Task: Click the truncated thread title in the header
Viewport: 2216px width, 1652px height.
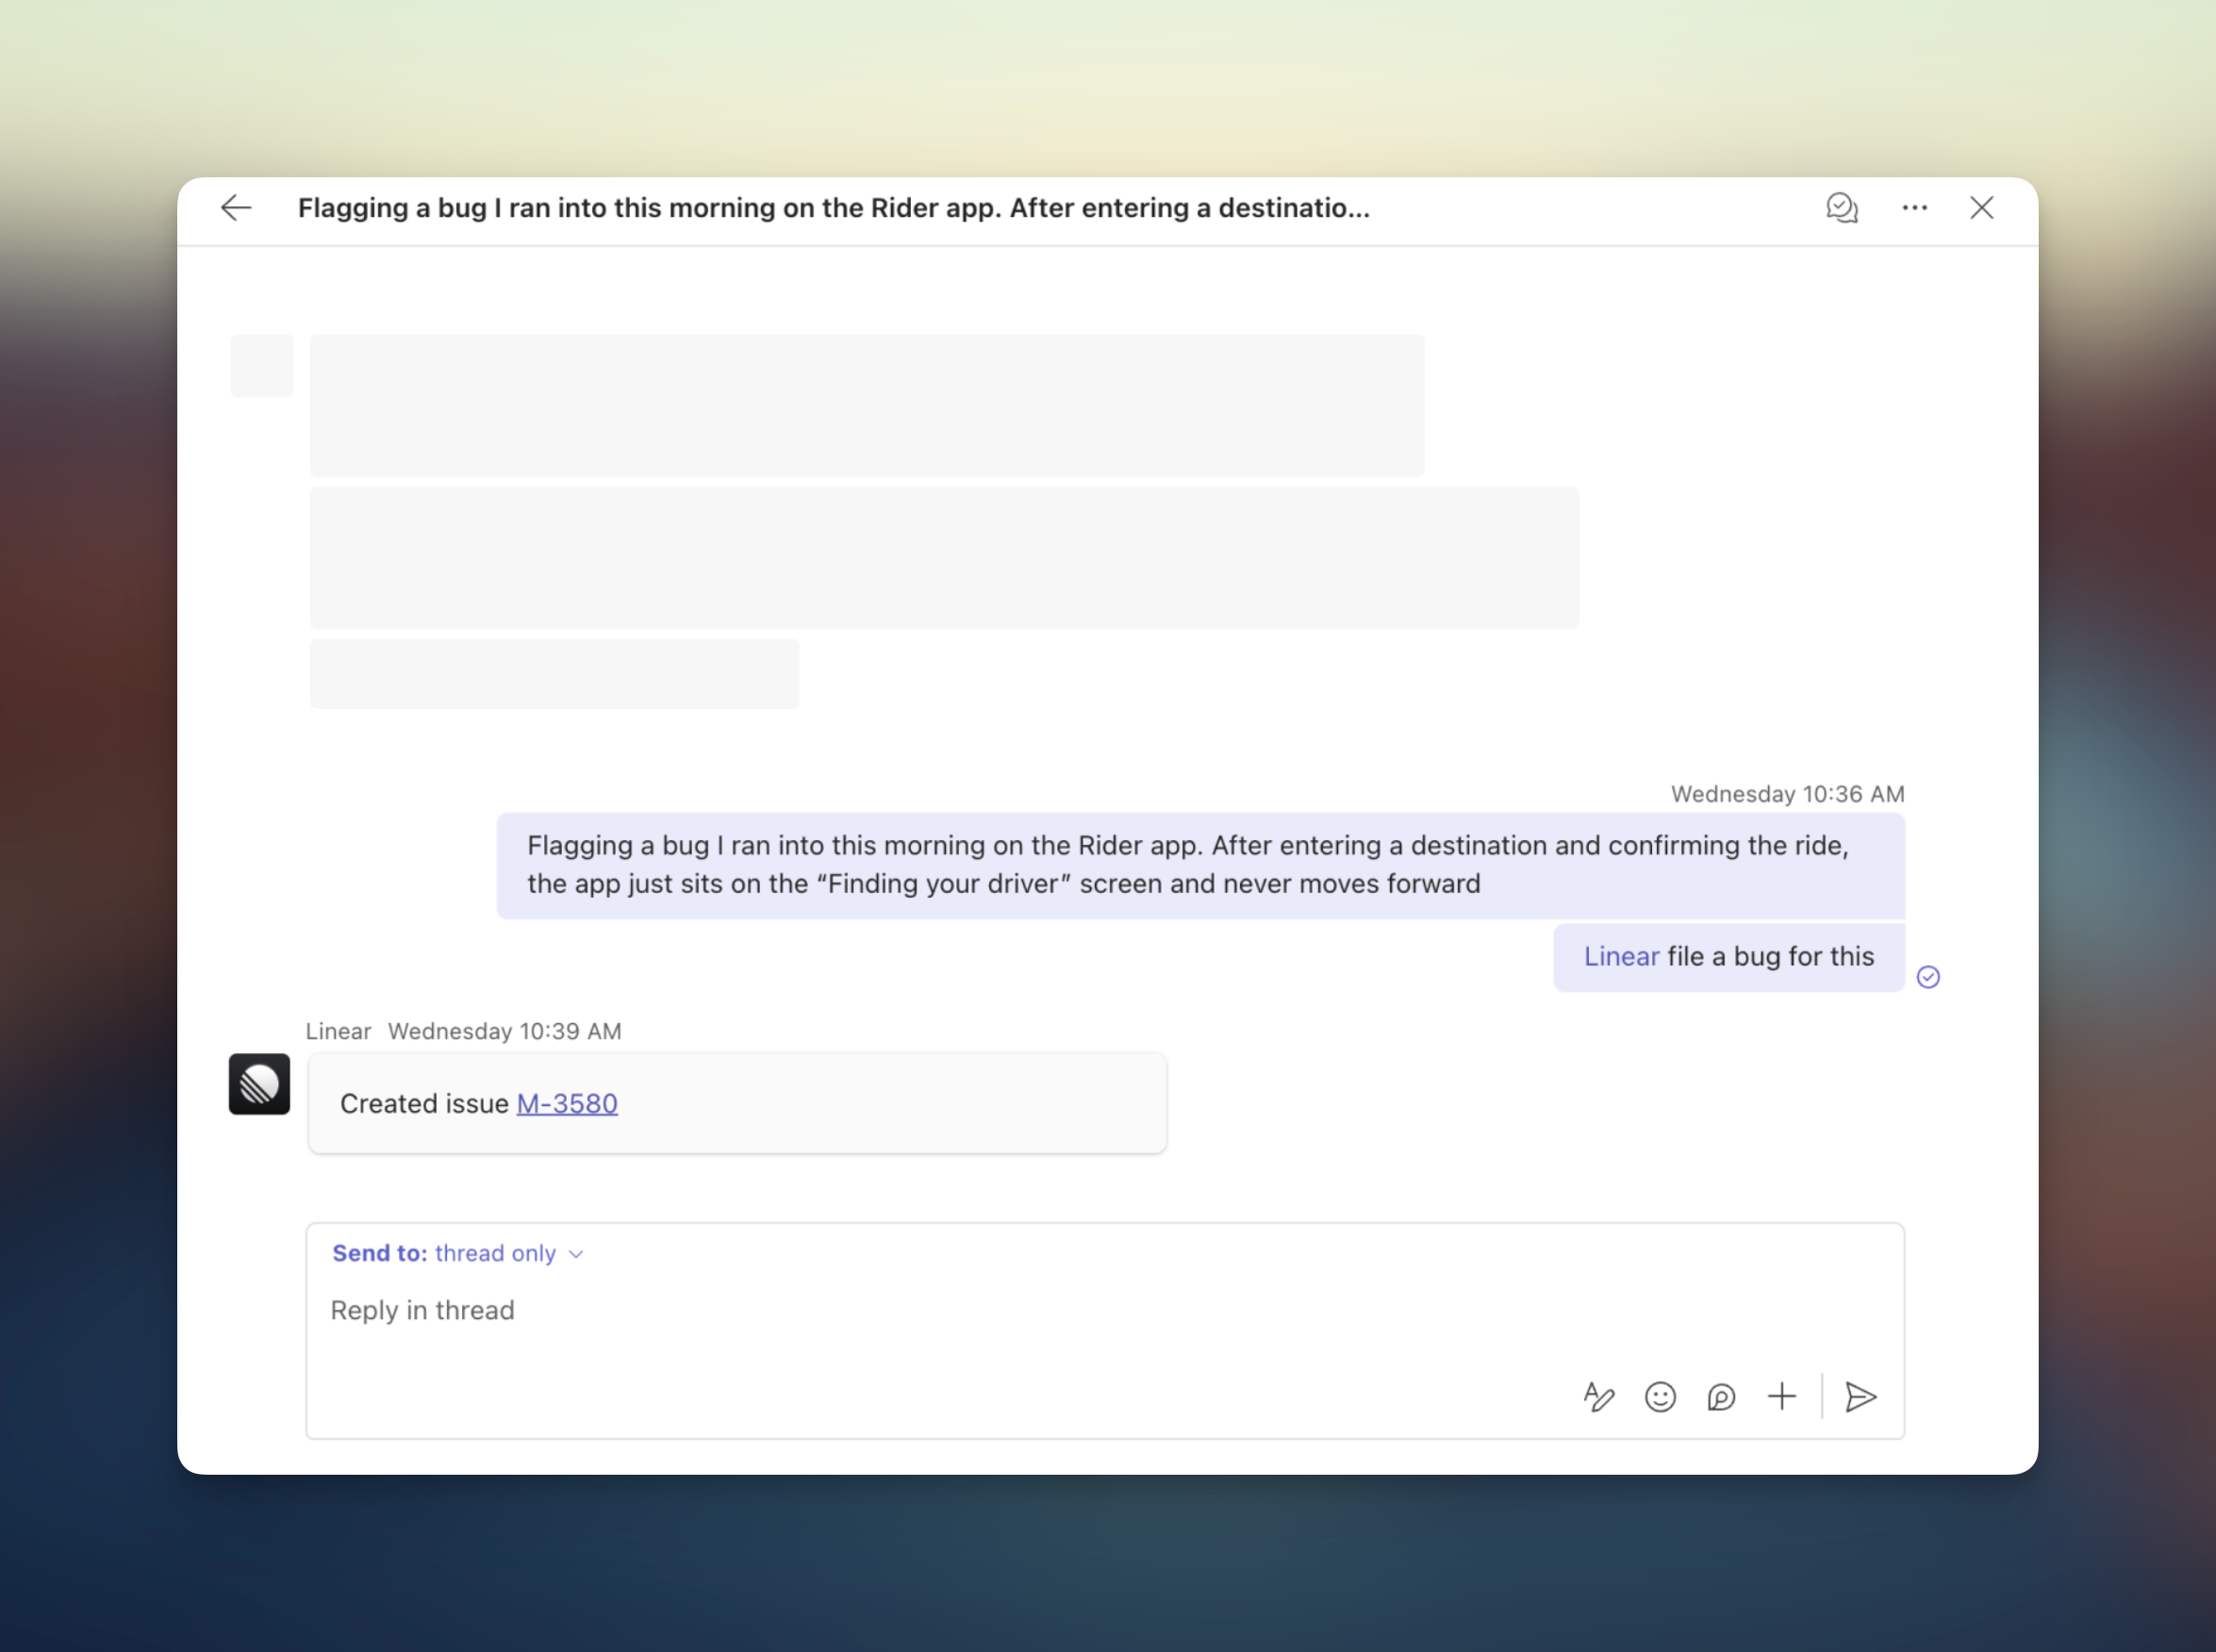Action: 833,208
